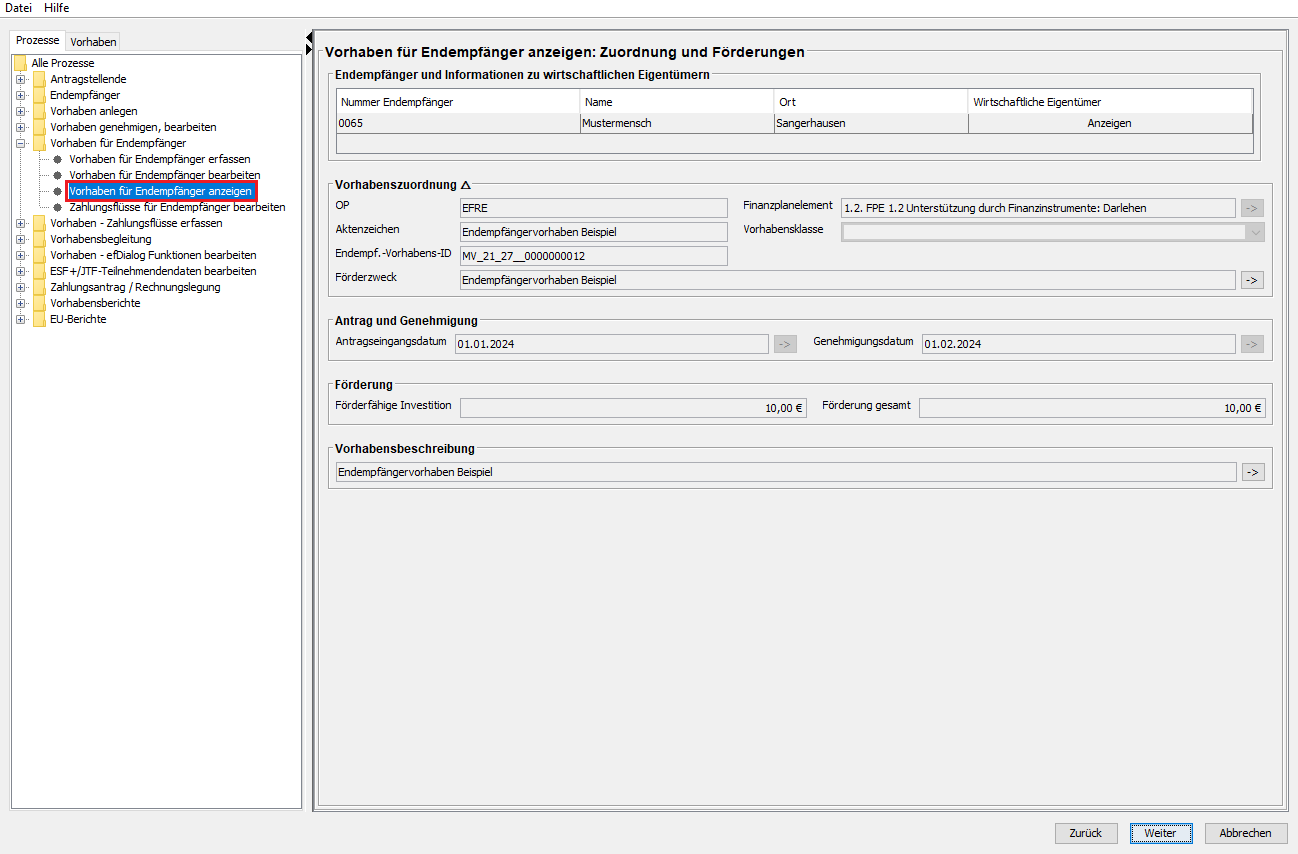Screen dimensions: 1298x854
Task: Click arrow button beside Genehmigungsdatum
Action: [x=1252, y=344]
